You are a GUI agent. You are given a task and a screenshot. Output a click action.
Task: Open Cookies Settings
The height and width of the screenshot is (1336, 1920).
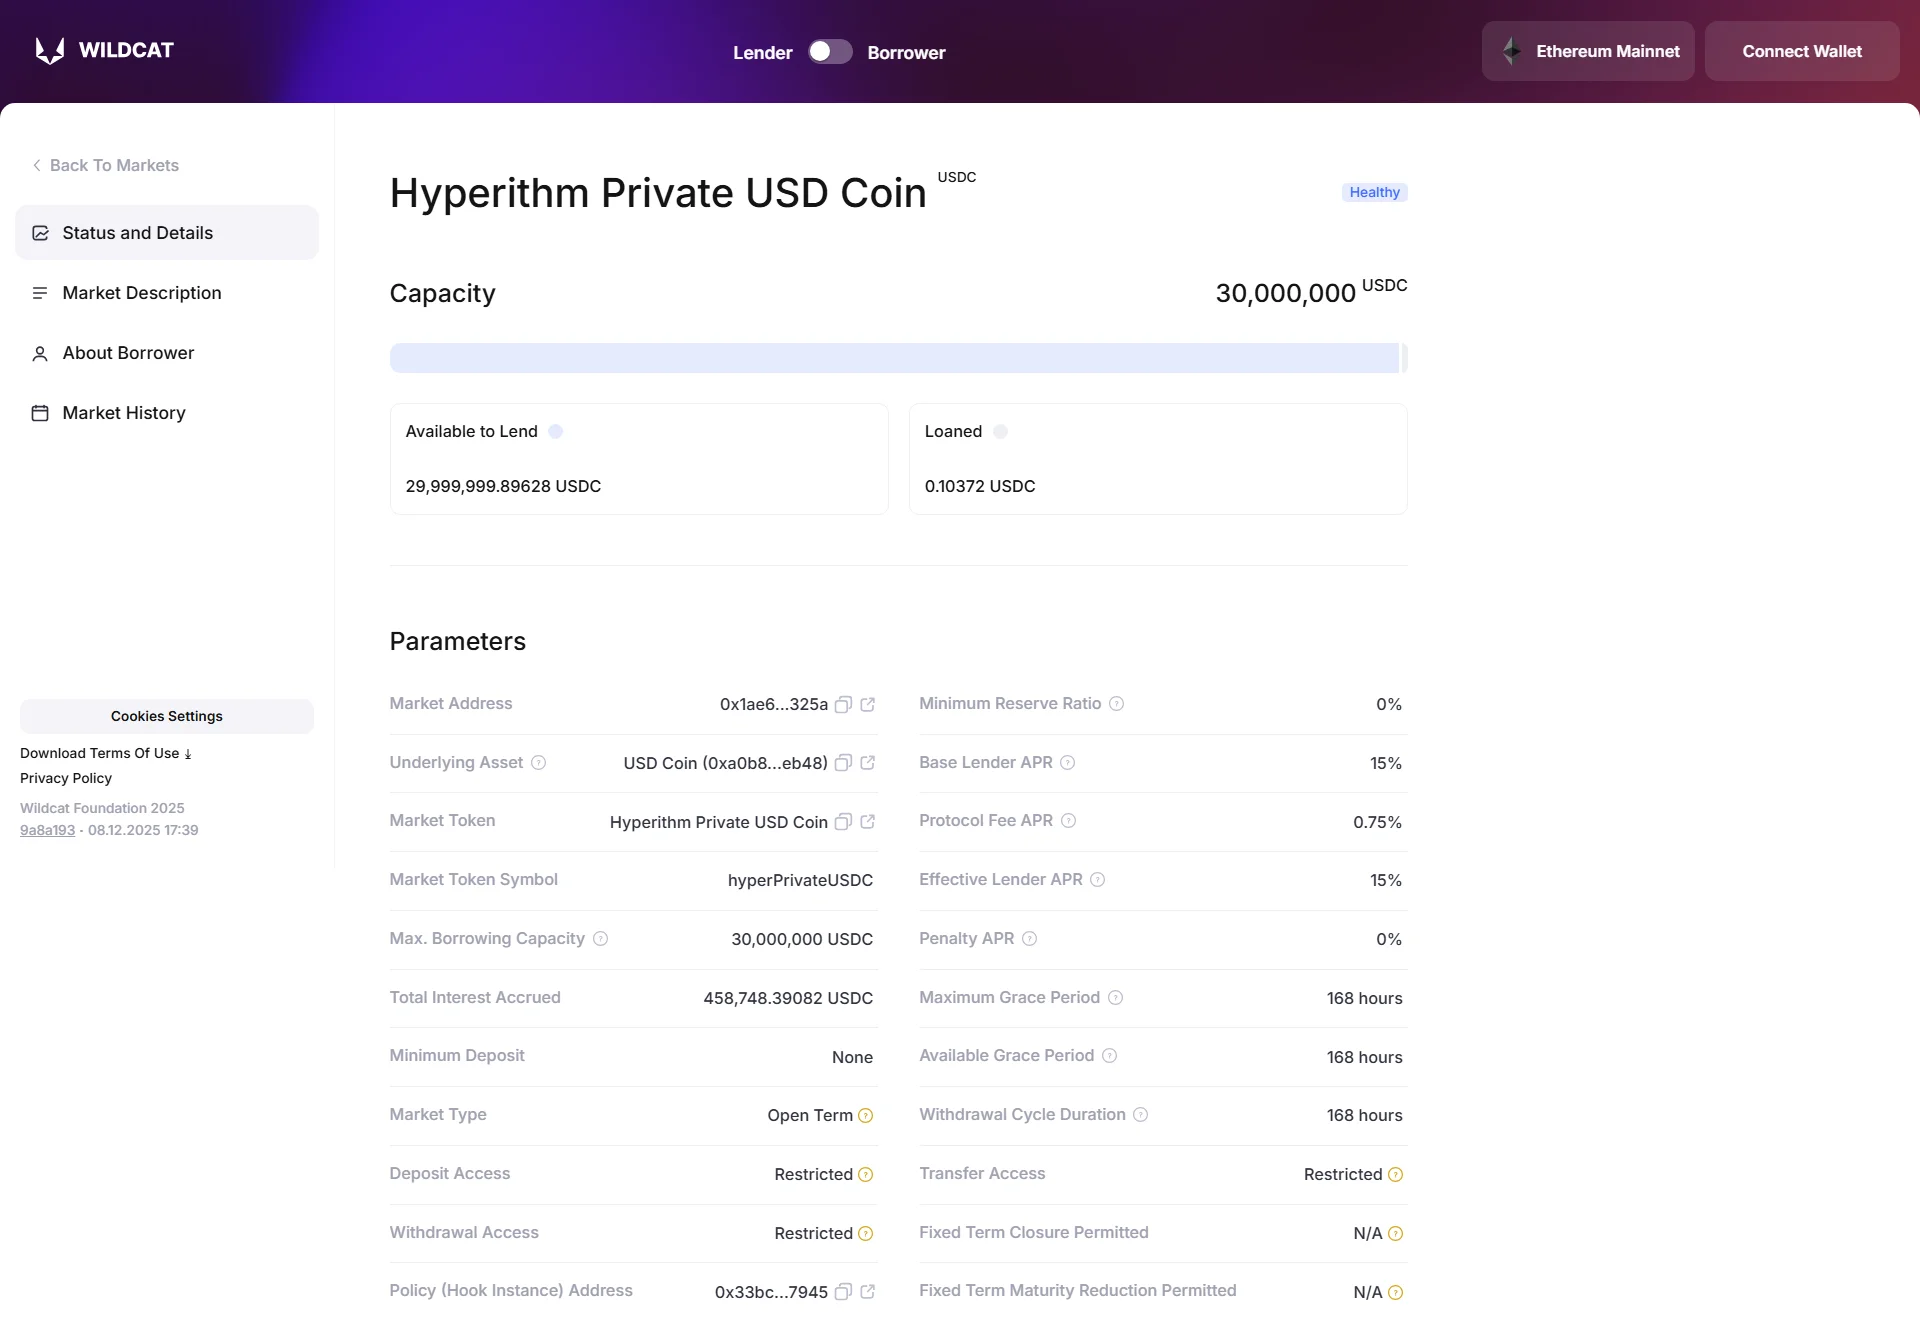click(x=166, y=716)
